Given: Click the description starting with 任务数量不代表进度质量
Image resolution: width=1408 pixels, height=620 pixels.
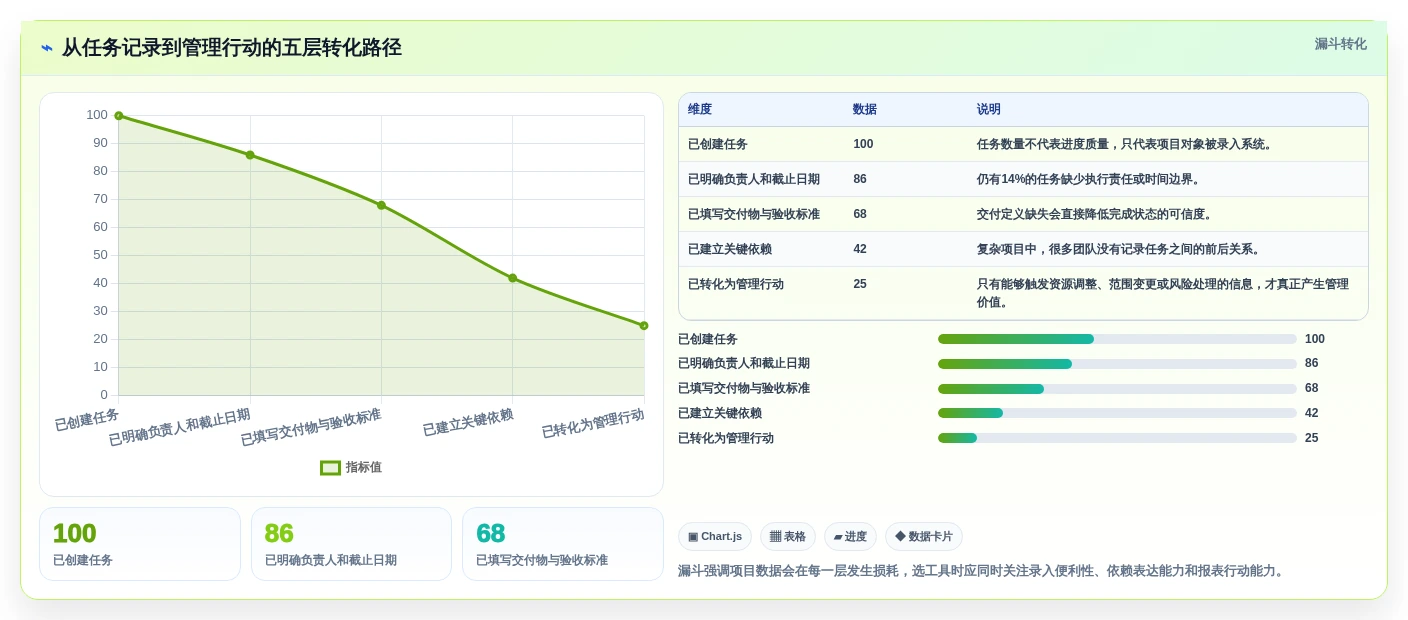Looking at the screenshot, I should (1126, 144).
